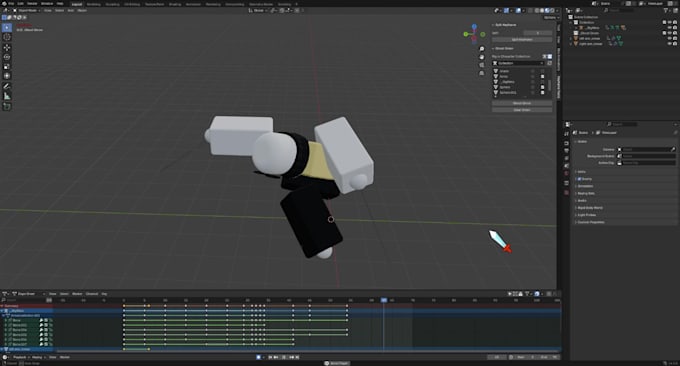Switch to Solid viewport shading
680x366 pixels.
pyautogui.click(x=542, y=10)
